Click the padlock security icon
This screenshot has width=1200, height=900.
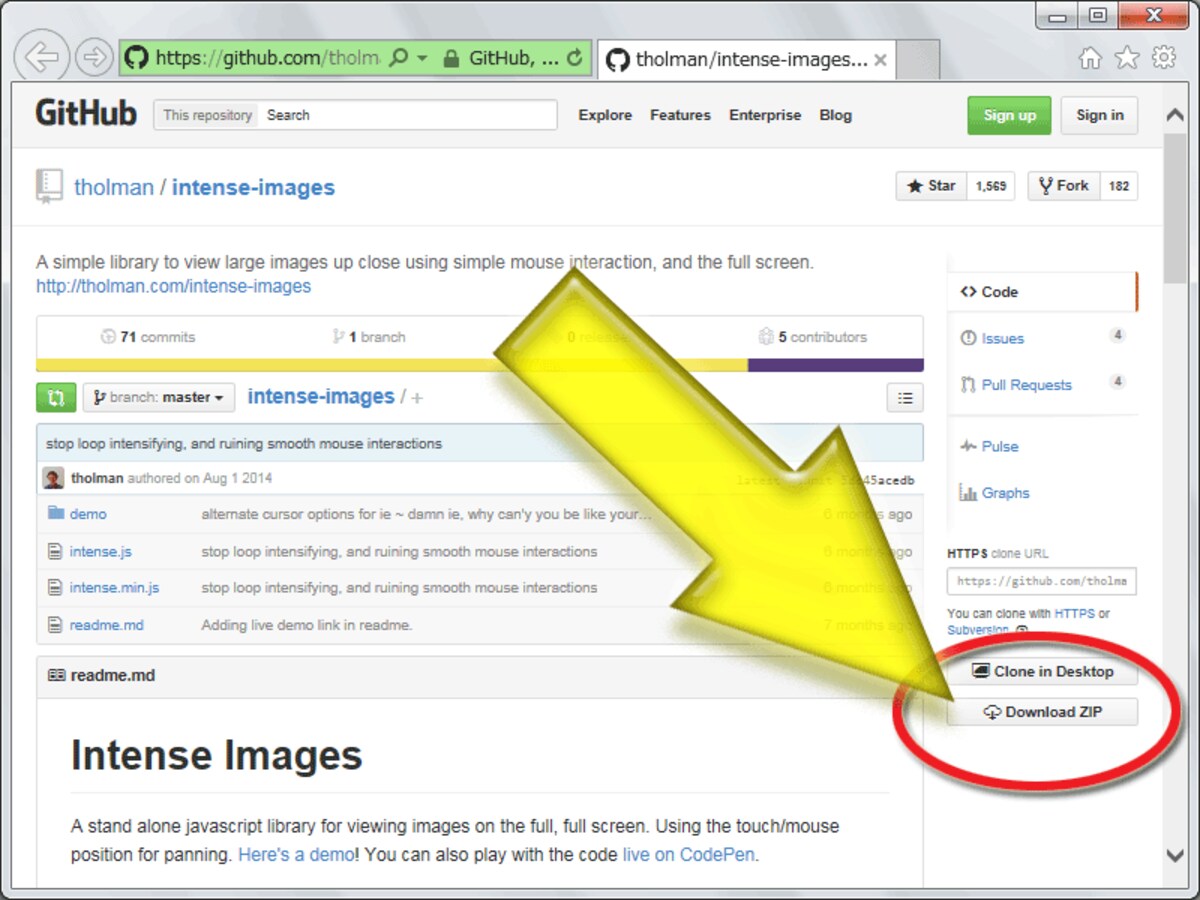450,58
